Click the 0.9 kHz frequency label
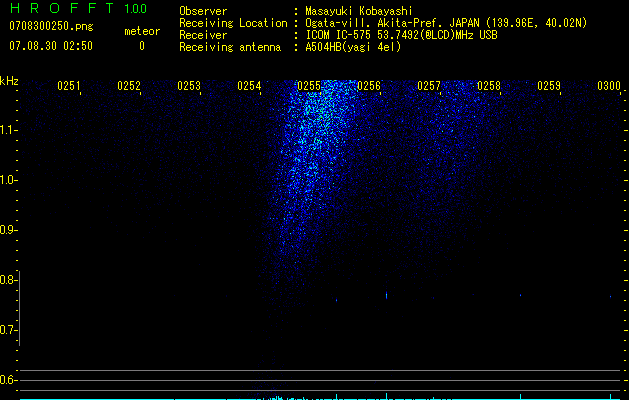 pos(8,230)
